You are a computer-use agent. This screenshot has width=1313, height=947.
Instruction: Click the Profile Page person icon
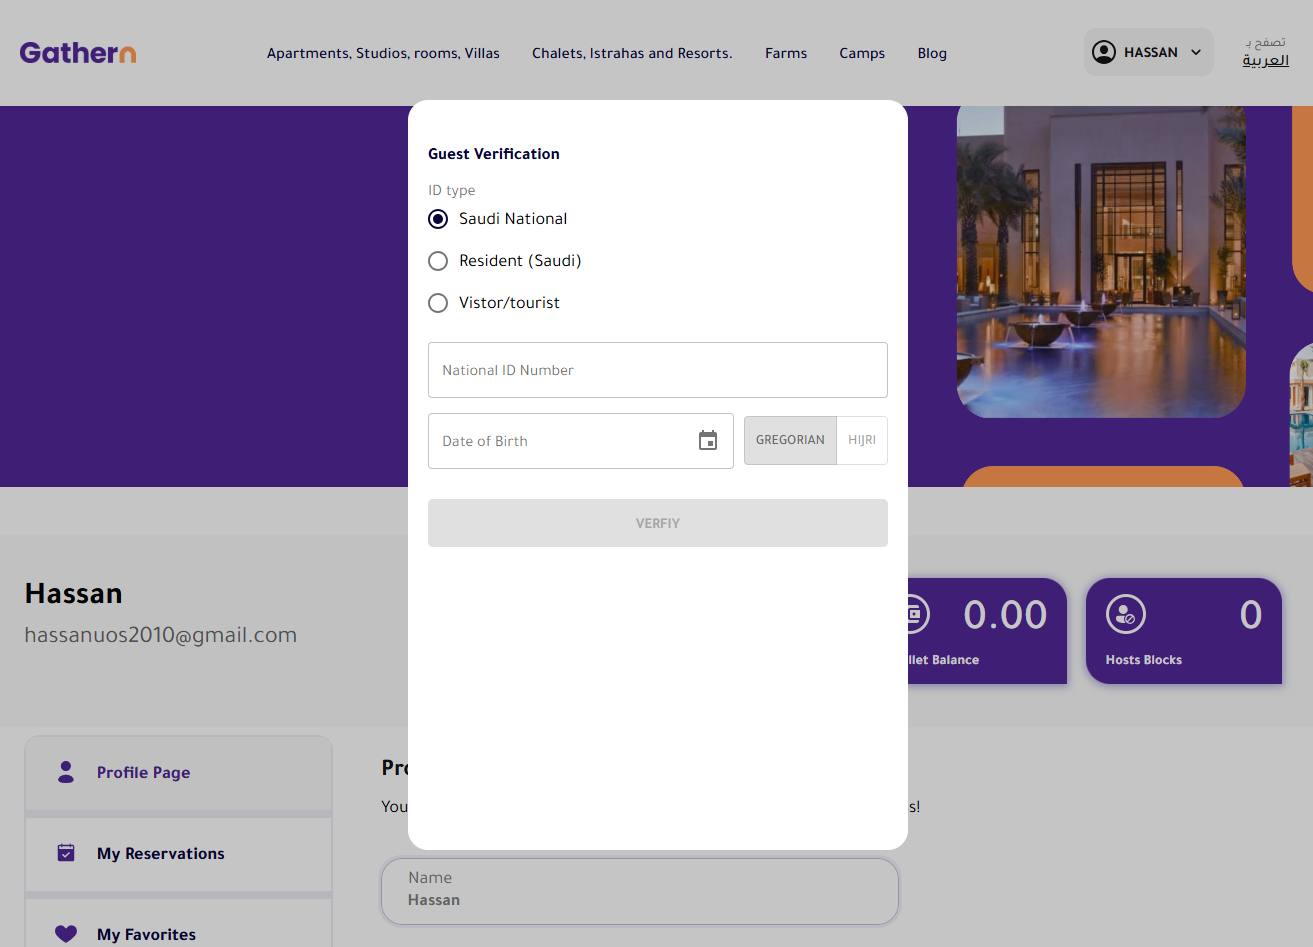pos(66,772)
